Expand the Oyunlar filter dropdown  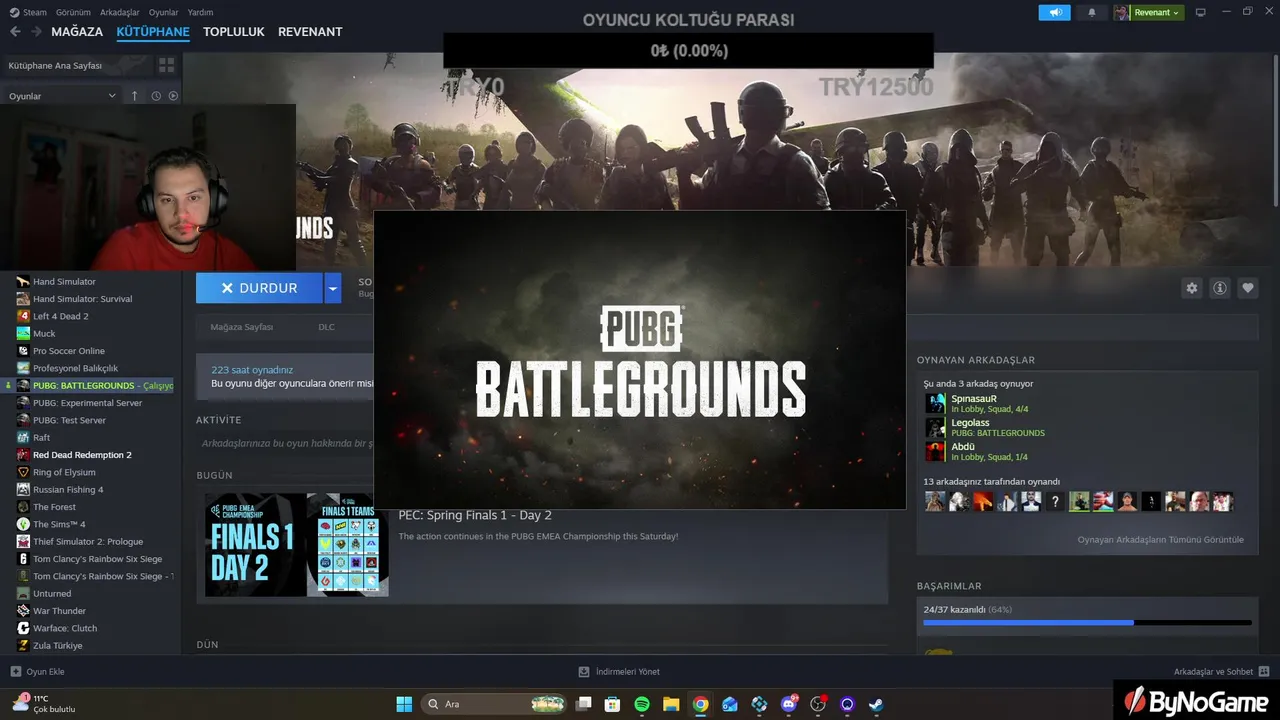click(62, 96)
